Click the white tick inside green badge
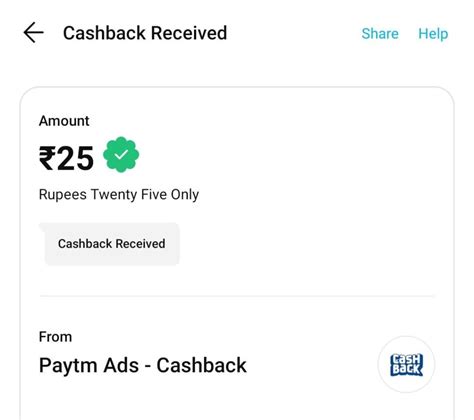The height and width of the screenshot is (420, 474). [121, 155]
